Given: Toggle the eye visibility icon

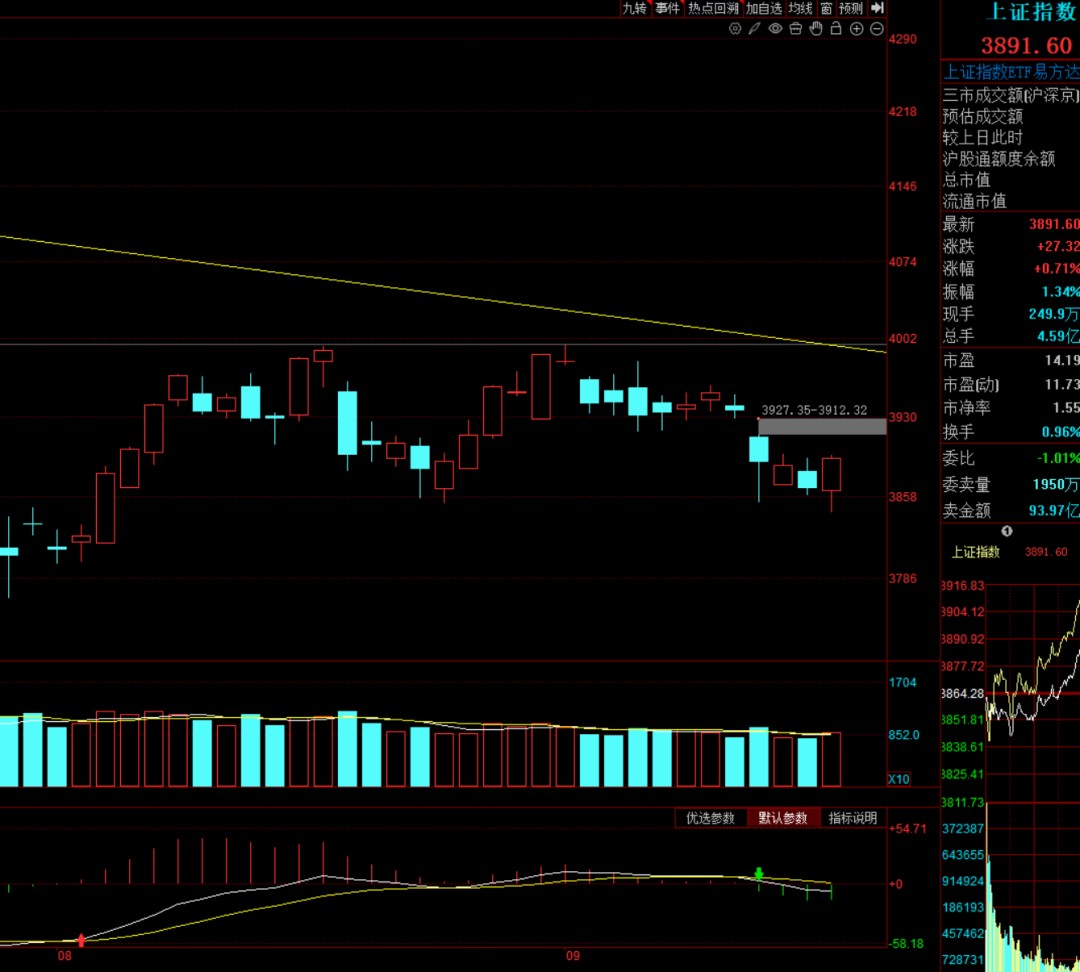Looking at the screenshot, I should point(775,29).
